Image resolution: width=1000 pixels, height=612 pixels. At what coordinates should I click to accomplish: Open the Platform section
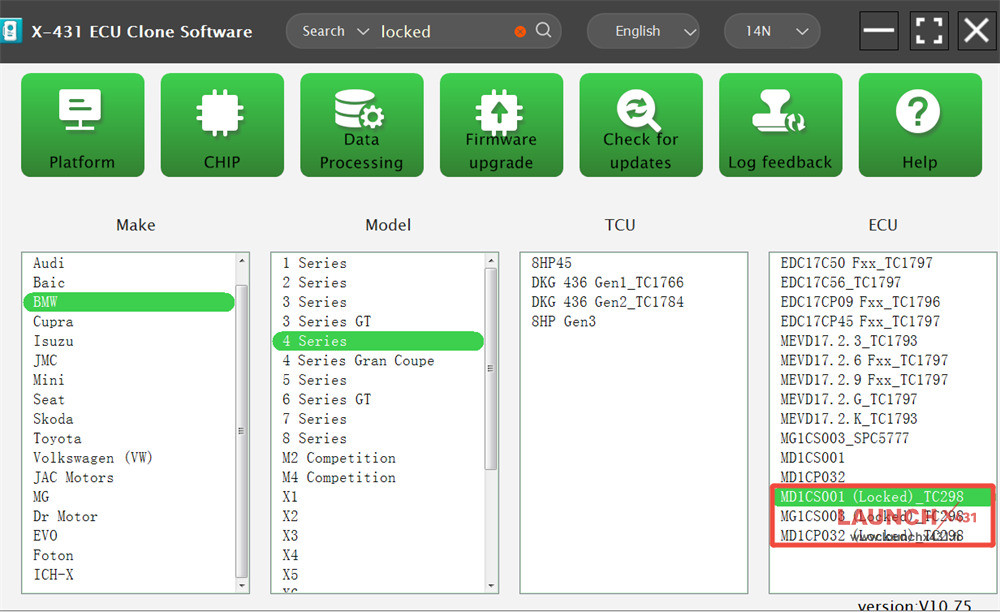(x=82, y=125)
